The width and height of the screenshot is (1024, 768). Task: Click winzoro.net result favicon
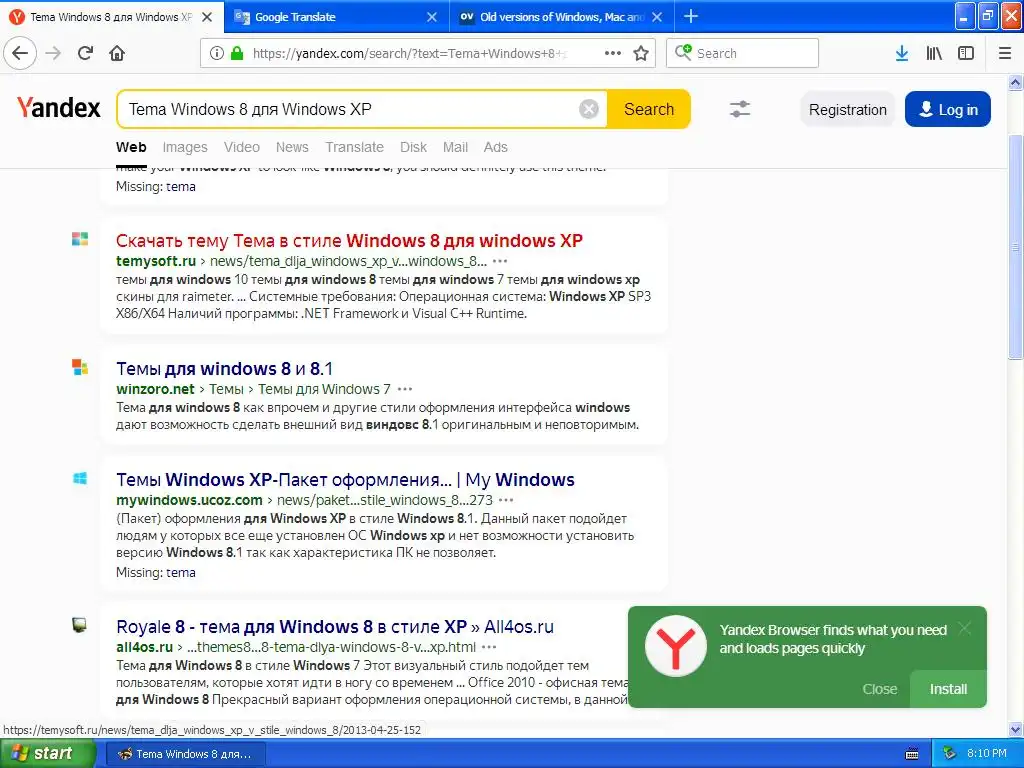80,367
